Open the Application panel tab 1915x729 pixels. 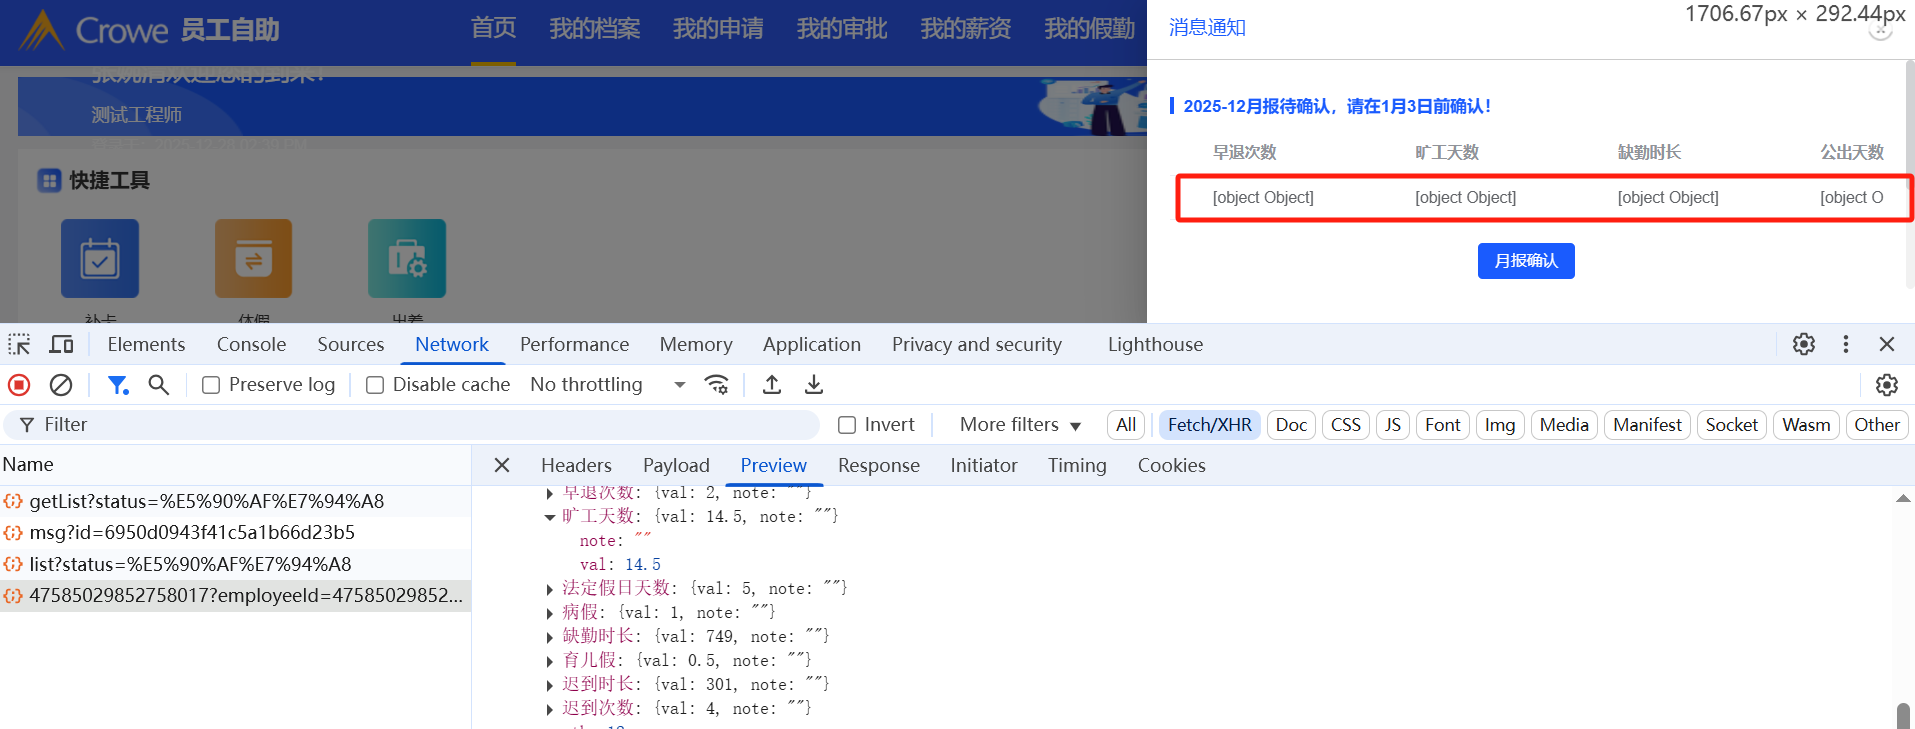tap(811, 345)
